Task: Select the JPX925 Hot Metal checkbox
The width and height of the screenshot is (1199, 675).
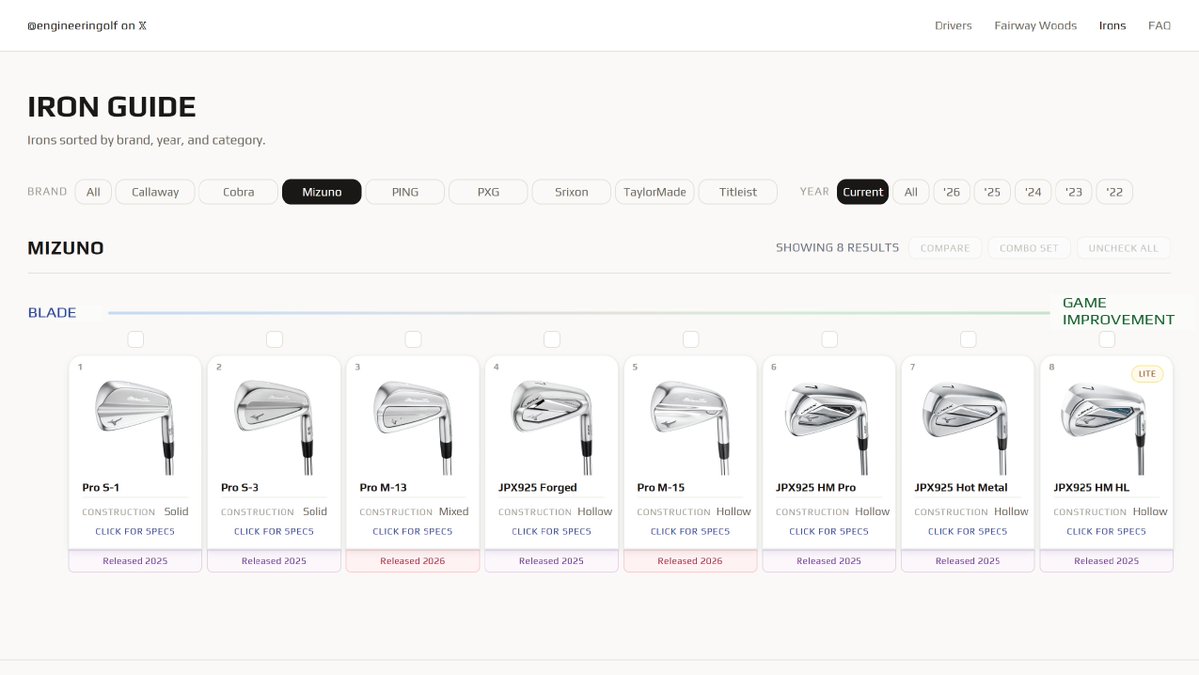Action: (x=968, y=339)
